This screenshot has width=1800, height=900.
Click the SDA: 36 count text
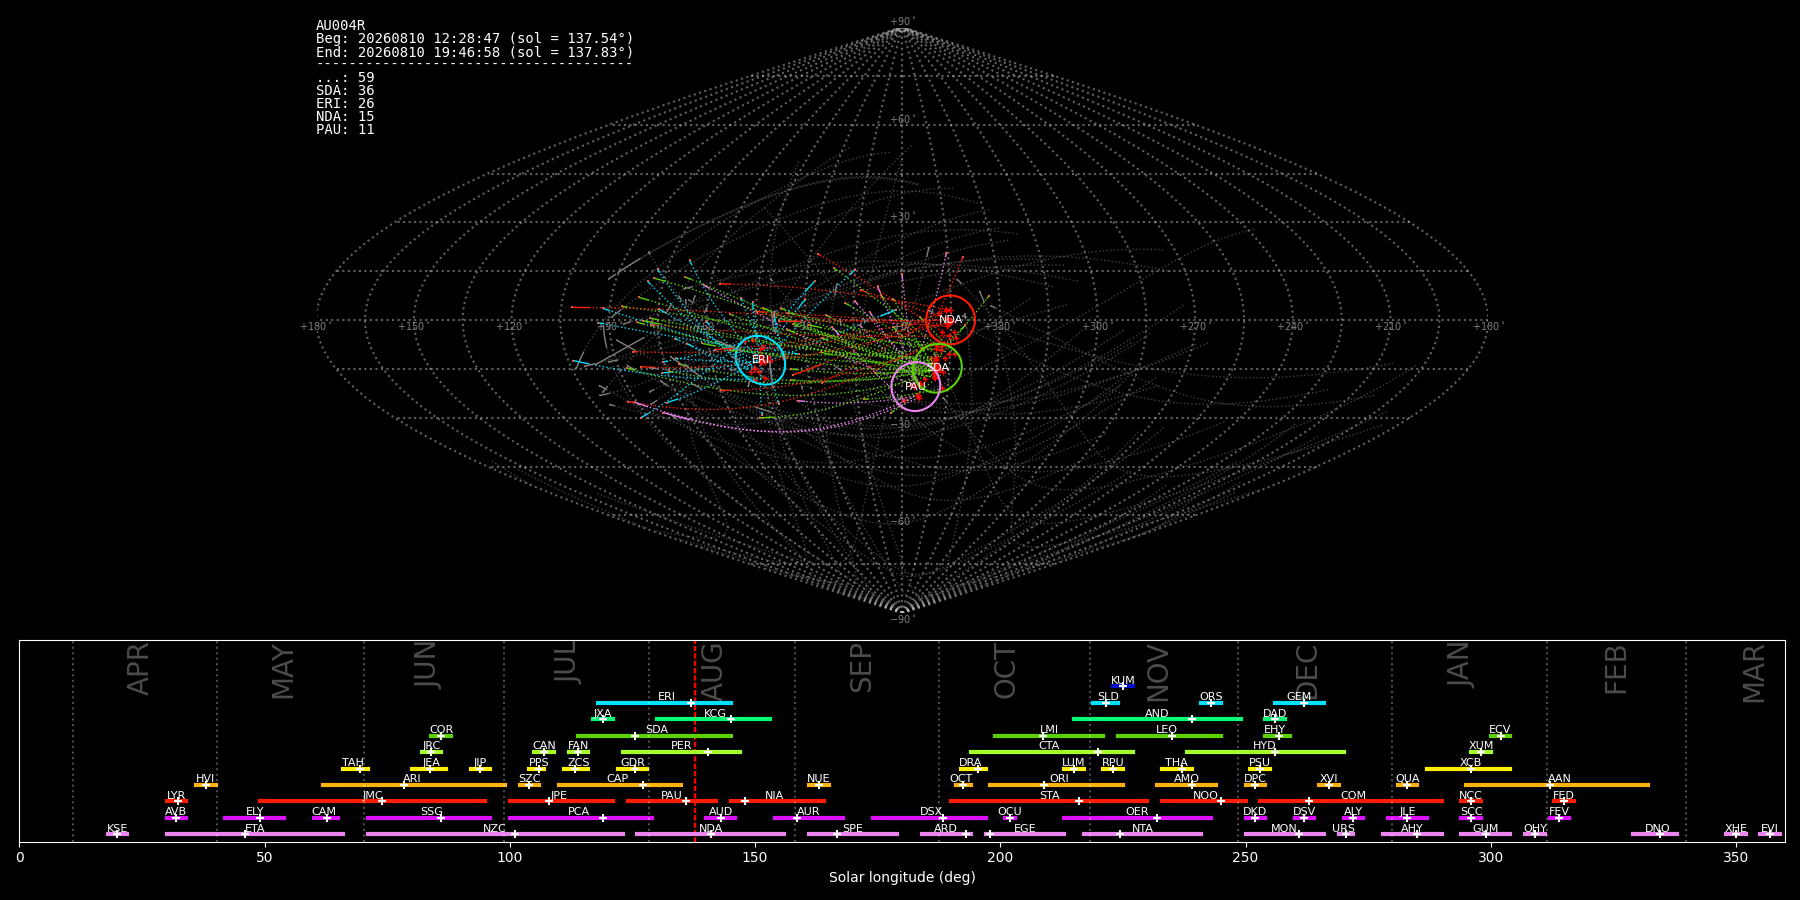pos(345,91)
